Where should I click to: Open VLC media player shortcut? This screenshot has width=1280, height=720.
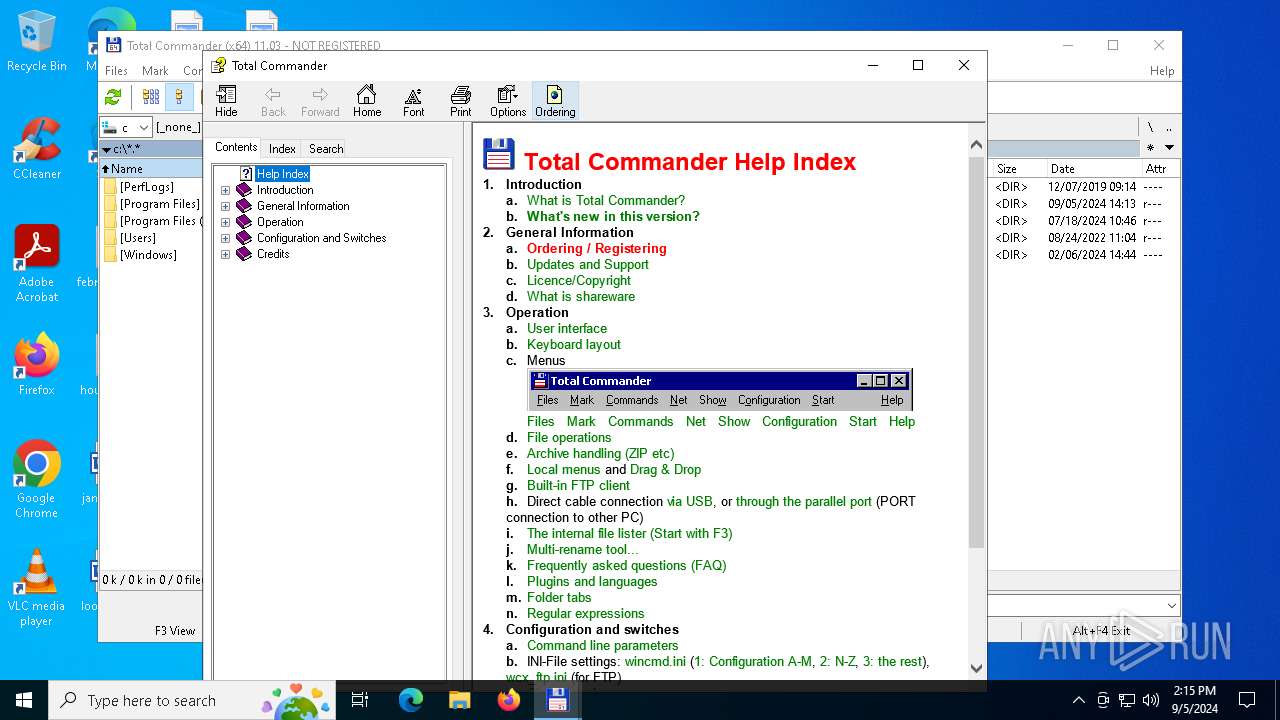[37, 588]
